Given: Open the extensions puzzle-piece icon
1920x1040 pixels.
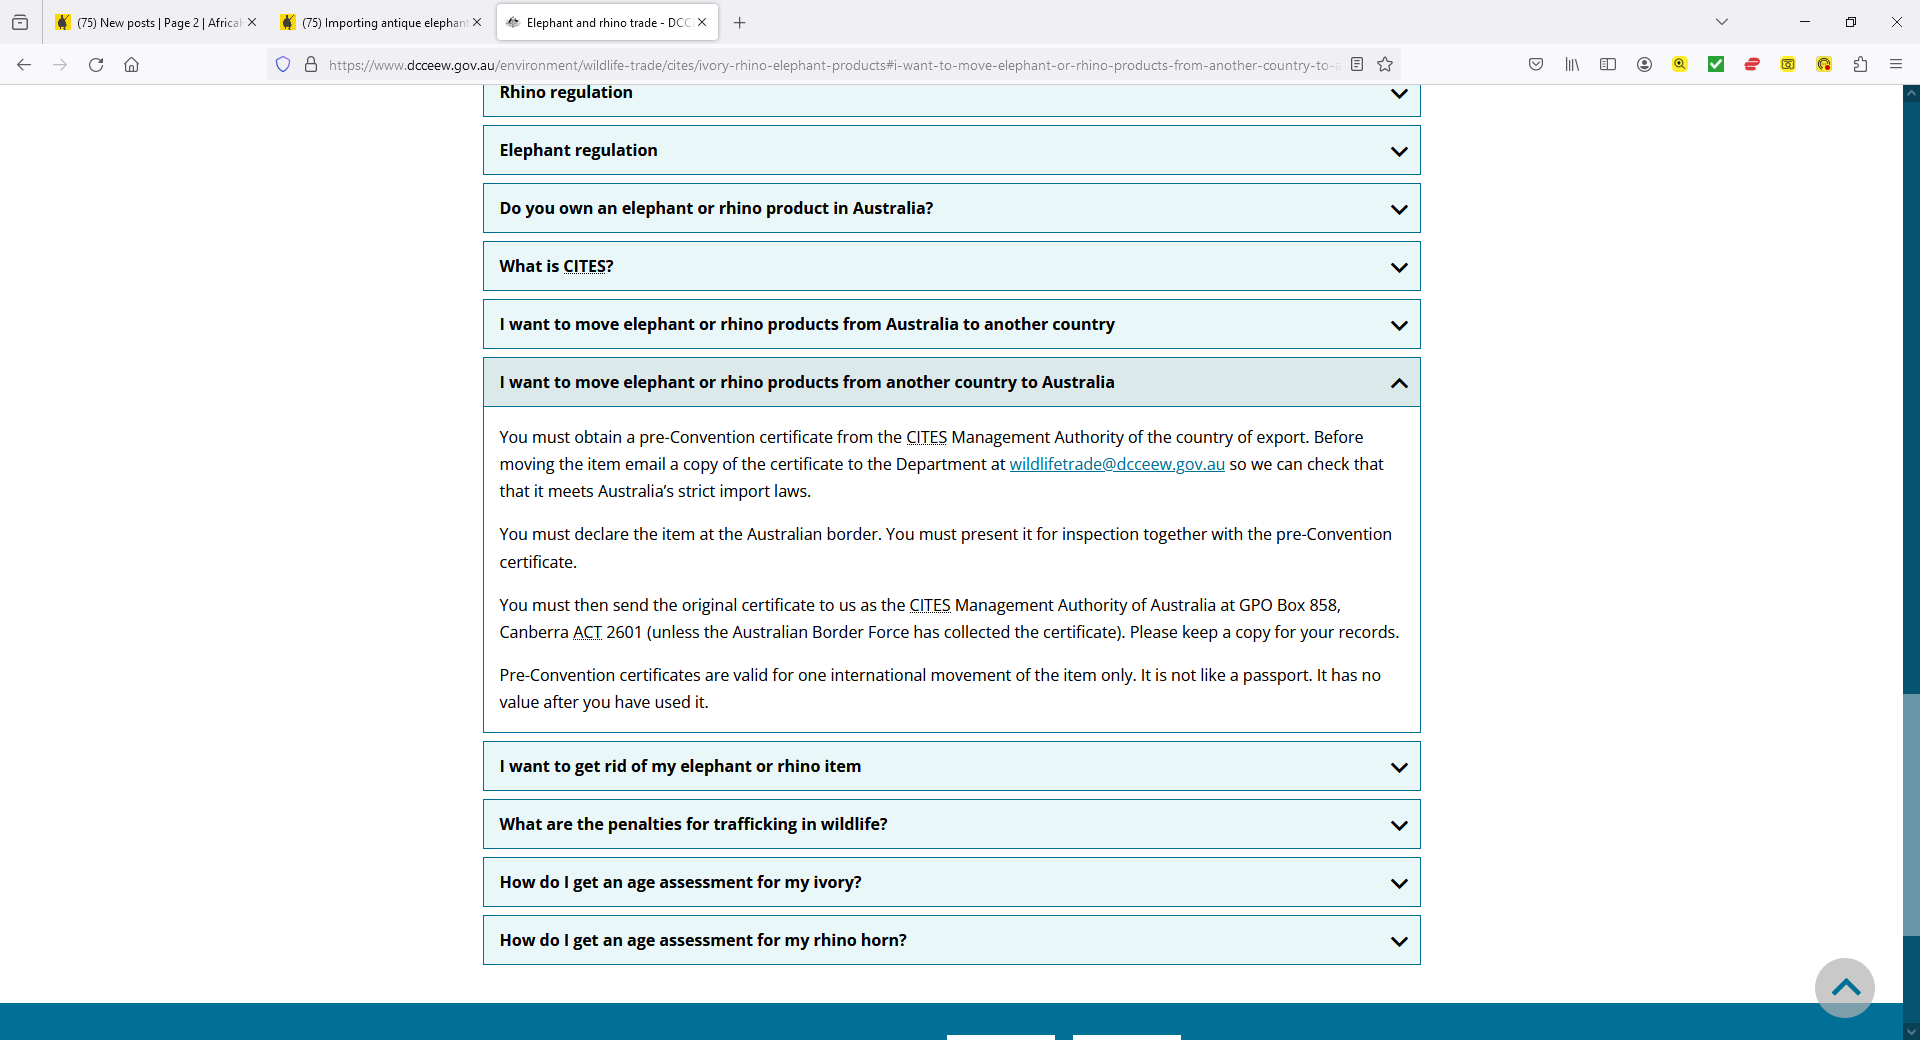Looking at the screenshot, I should [1860, 65].
